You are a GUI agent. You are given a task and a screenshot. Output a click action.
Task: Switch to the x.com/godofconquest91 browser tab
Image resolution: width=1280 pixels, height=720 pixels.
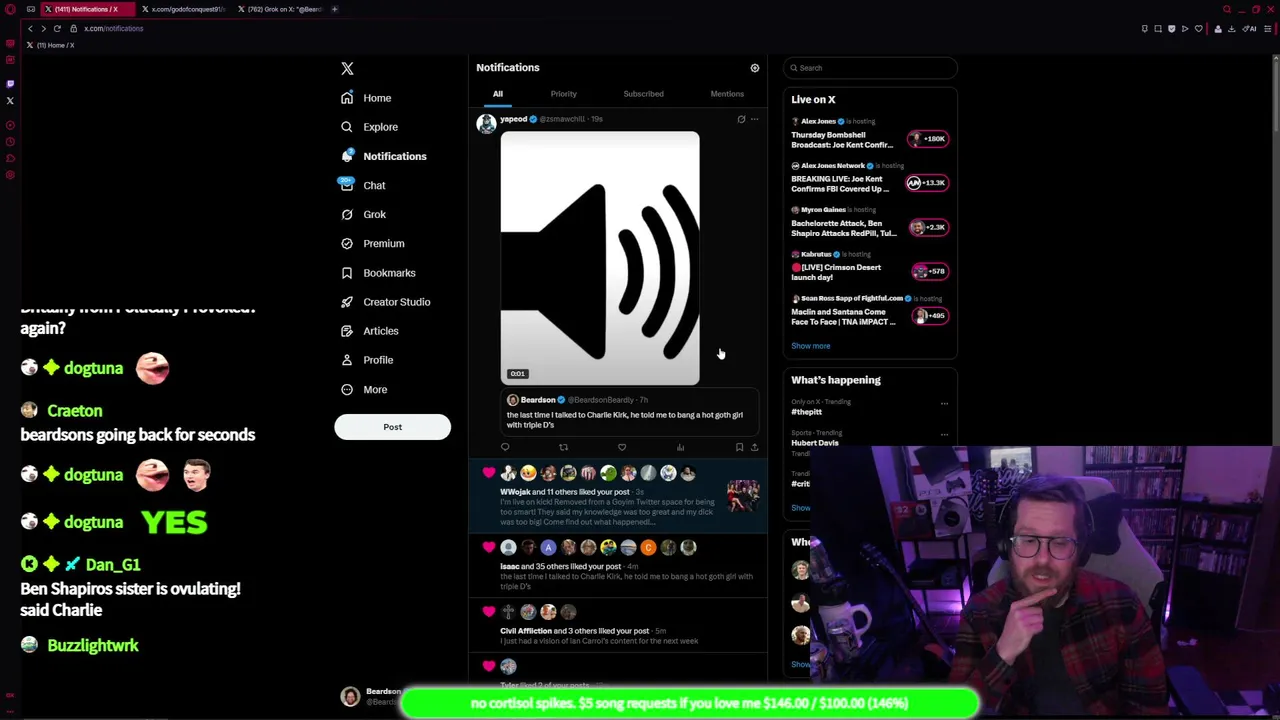pos(182,9)
